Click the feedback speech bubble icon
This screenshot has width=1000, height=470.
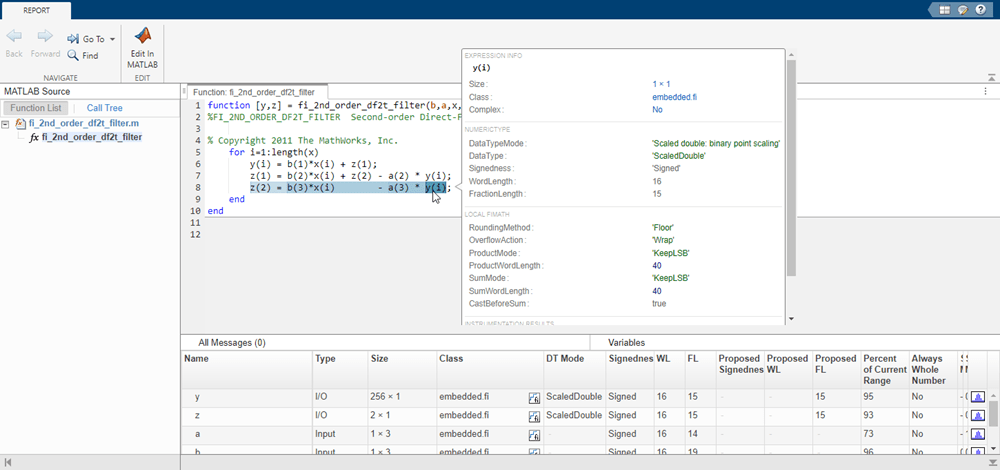coord(965,10)
